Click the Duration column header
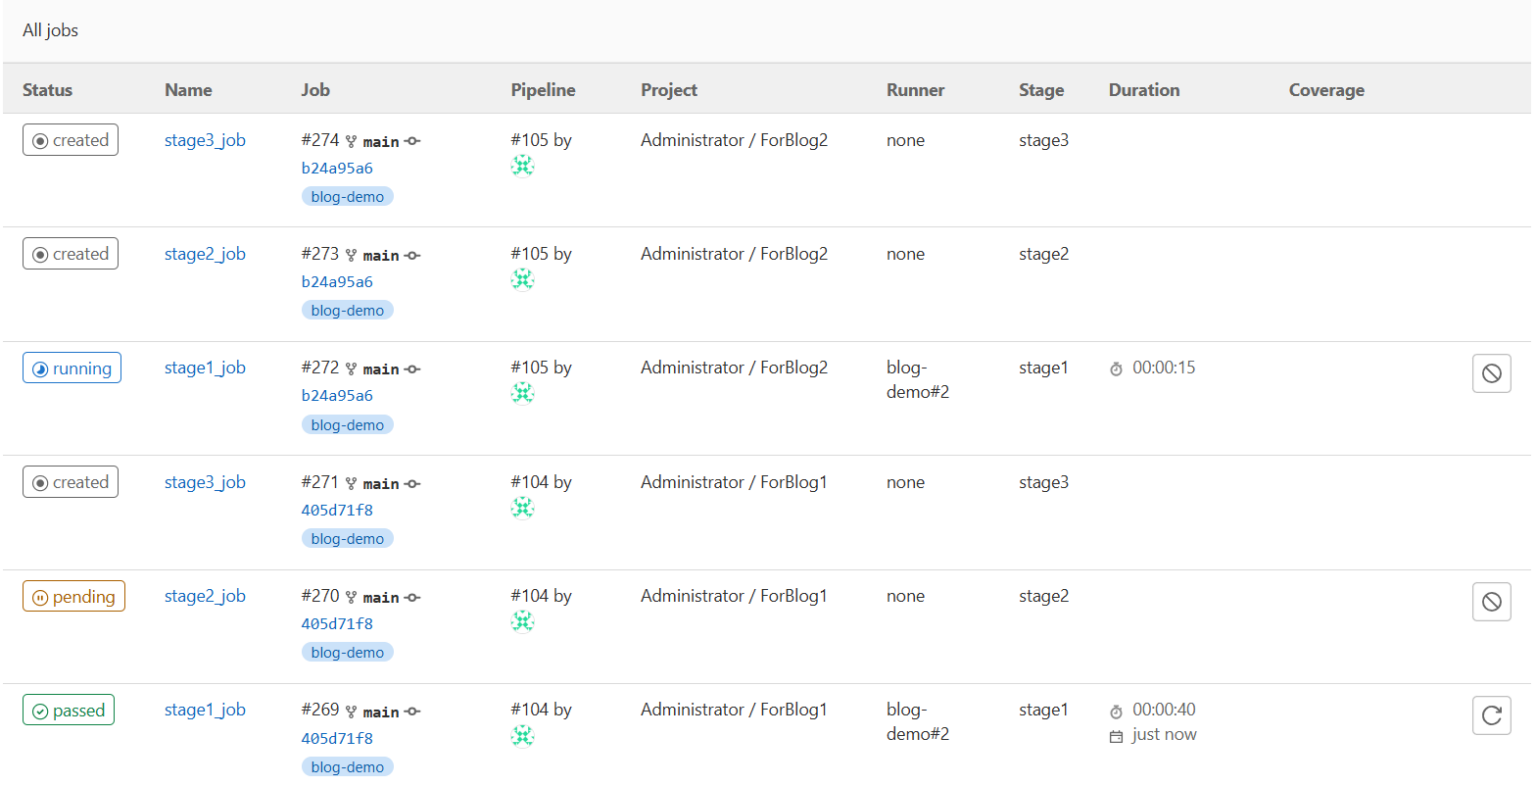Viewport: 1536px width, 786px height. [x=1144, y=89]
